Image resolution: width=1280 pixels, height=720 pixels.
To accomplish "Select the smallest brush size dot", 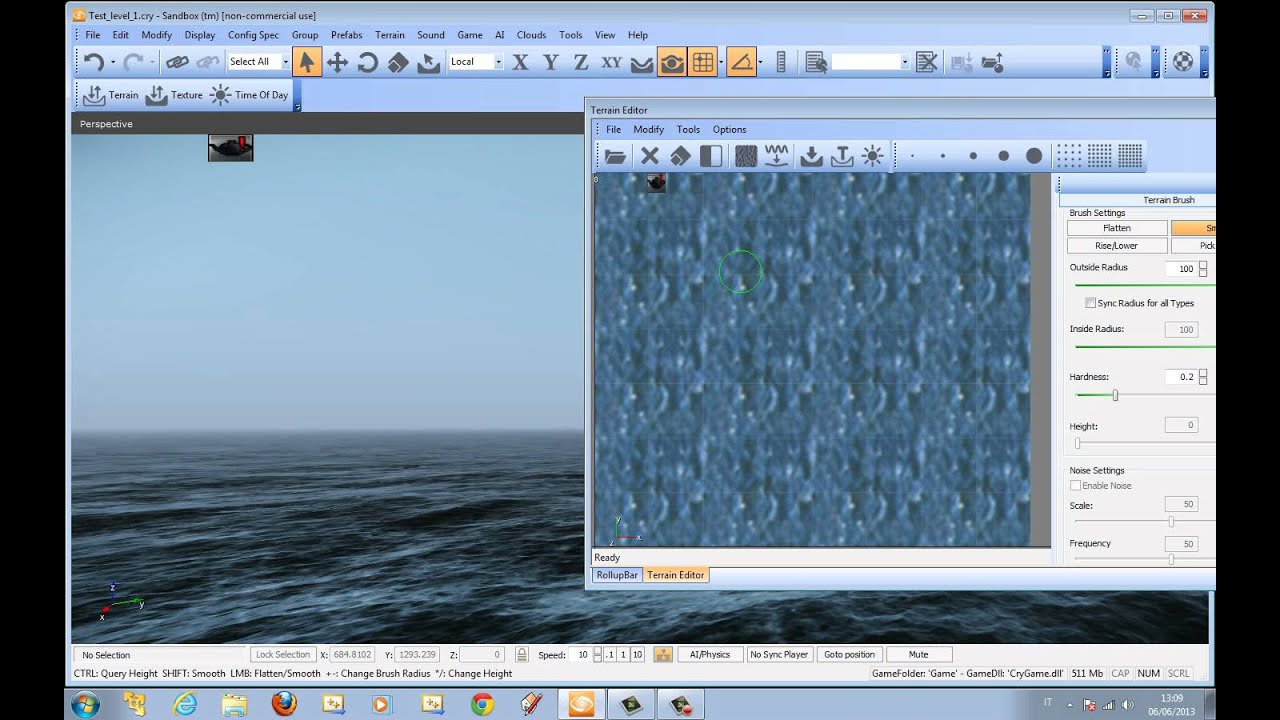I will 912,156.
